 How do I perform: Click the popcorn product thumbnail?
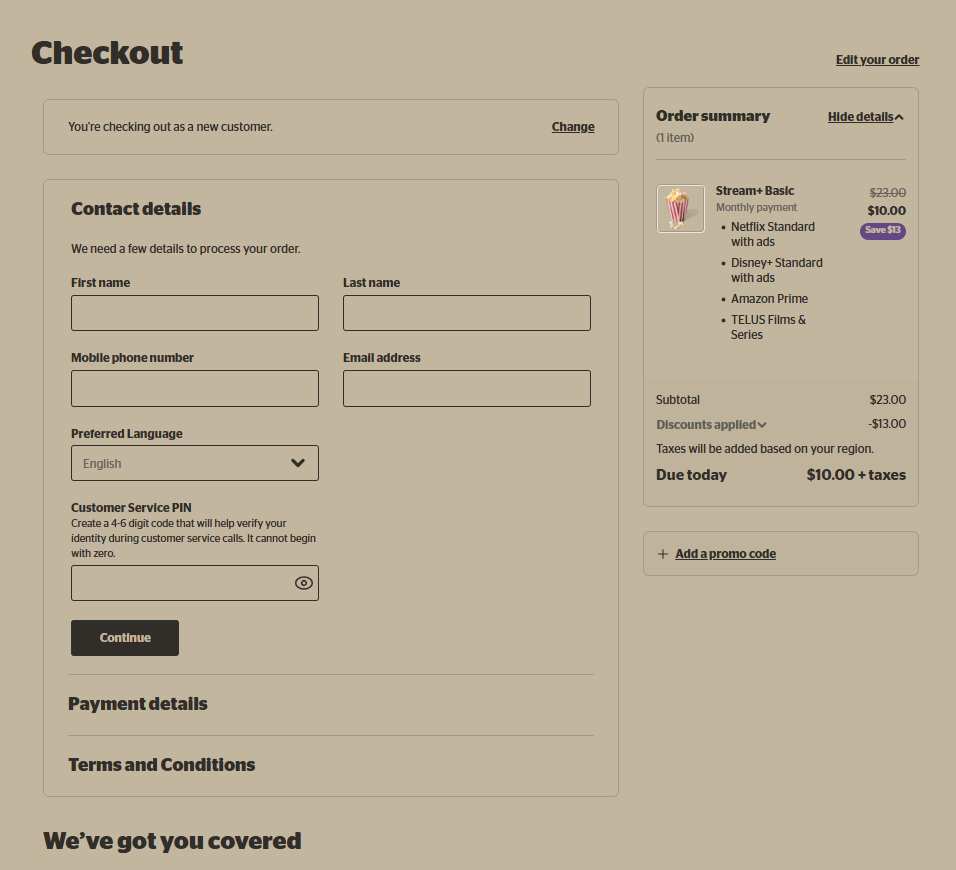coord(680,209)
